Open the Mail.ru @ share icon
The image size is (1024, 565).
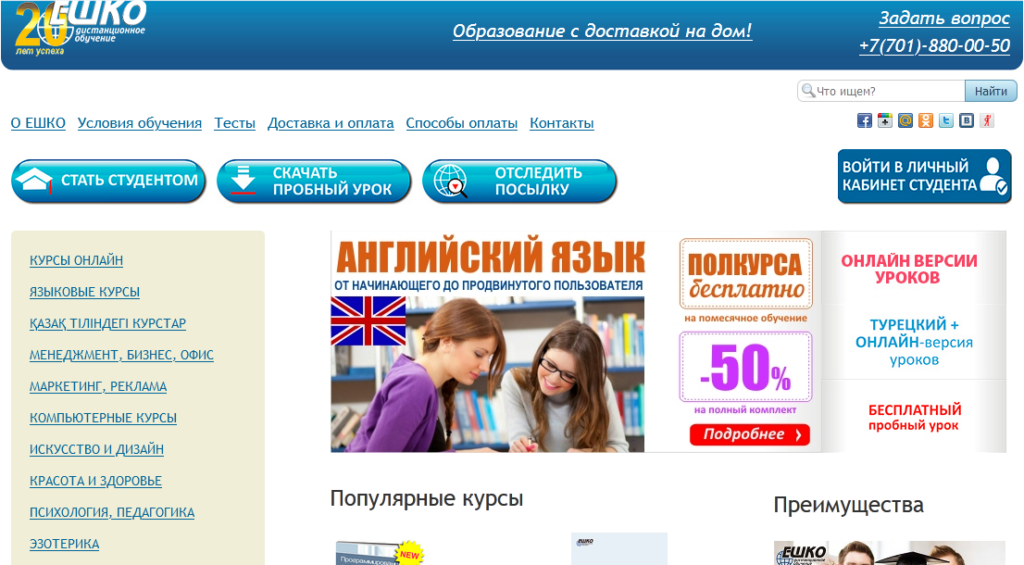905,121
